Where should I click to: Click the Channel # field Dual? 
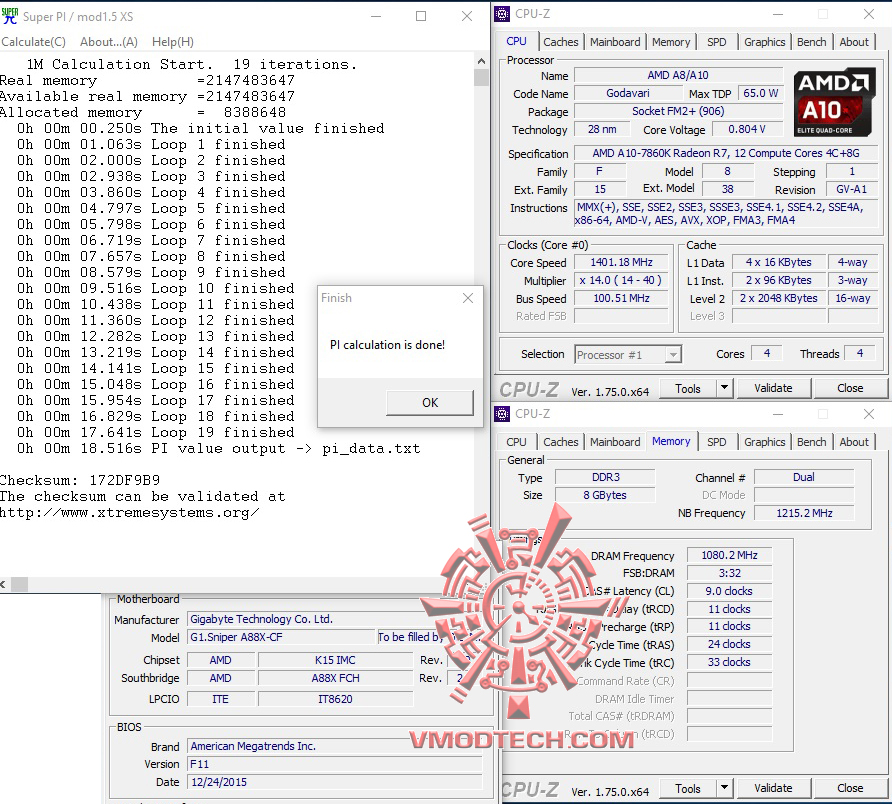click(x=804, y=477)
